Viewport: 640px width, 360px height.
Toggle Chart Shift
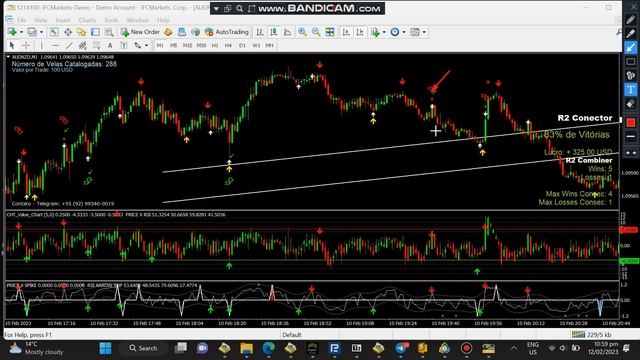pos(360,32)
